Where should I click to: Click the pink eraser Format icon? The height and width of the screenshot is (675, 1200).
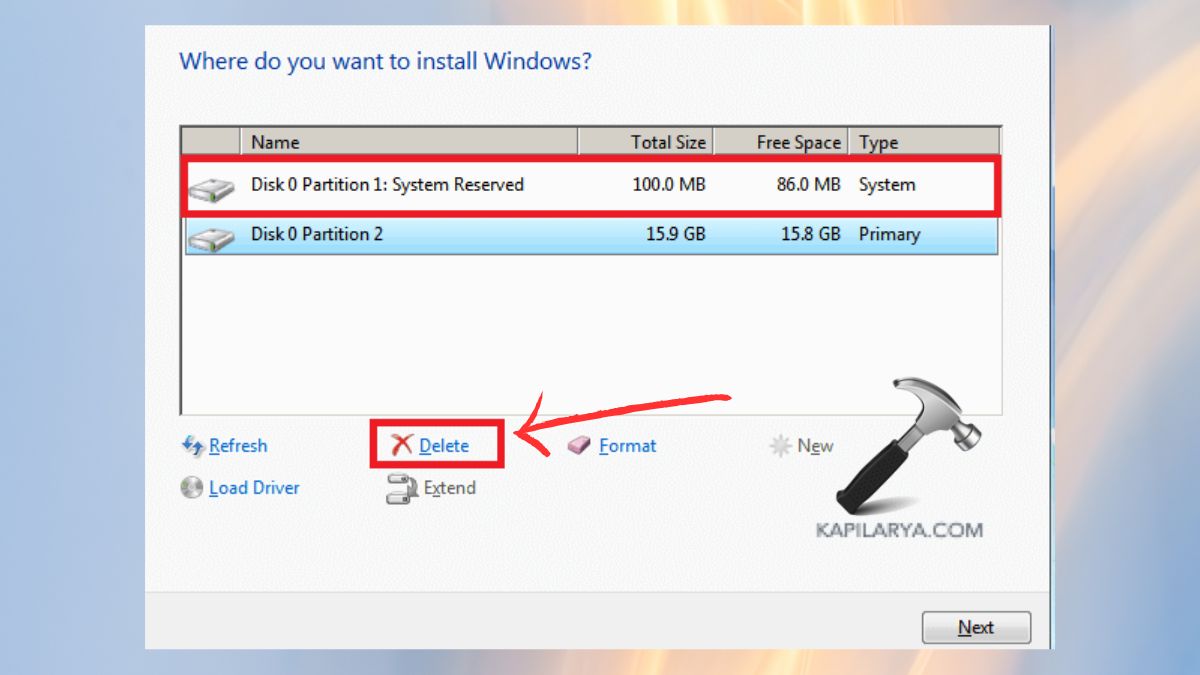(x=579, y=446)
